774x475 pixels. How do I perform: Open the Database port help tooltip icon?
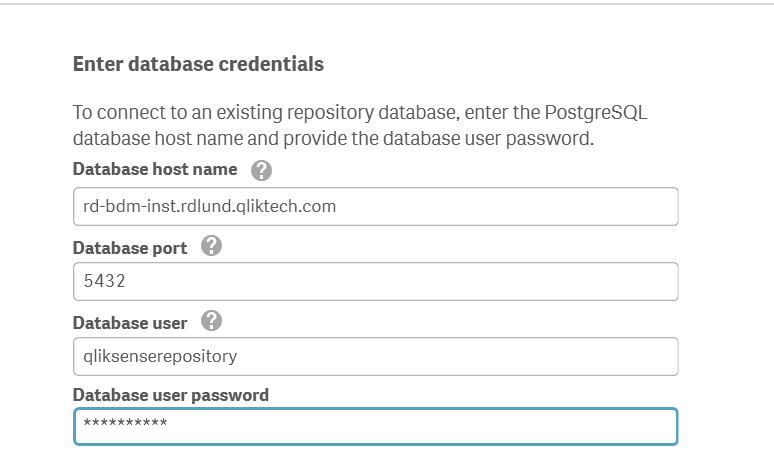[x=211, y=246]
